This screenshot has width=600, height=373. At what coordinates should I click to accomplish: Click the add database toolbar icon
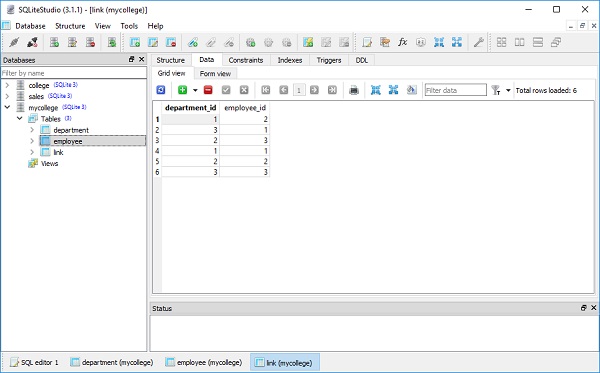[x=54, y=42]
